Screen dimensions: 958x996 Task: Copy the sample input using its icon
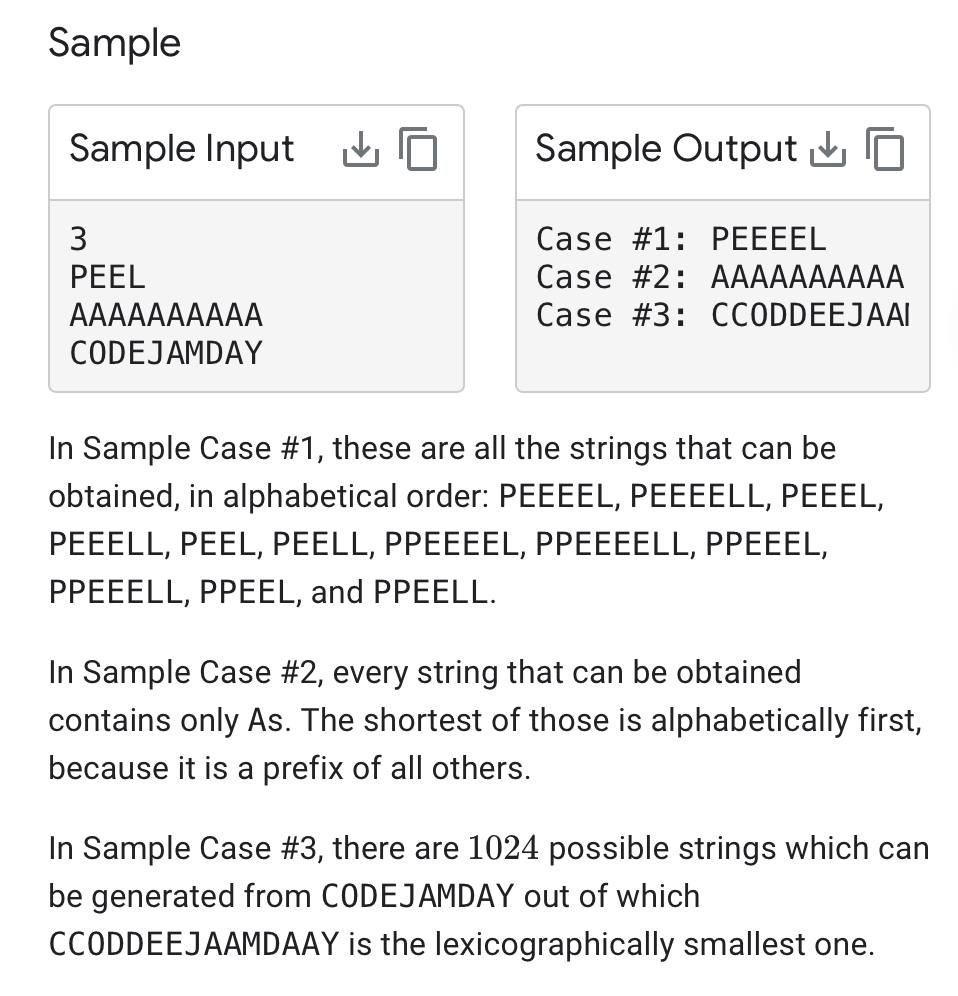[420, 148]
